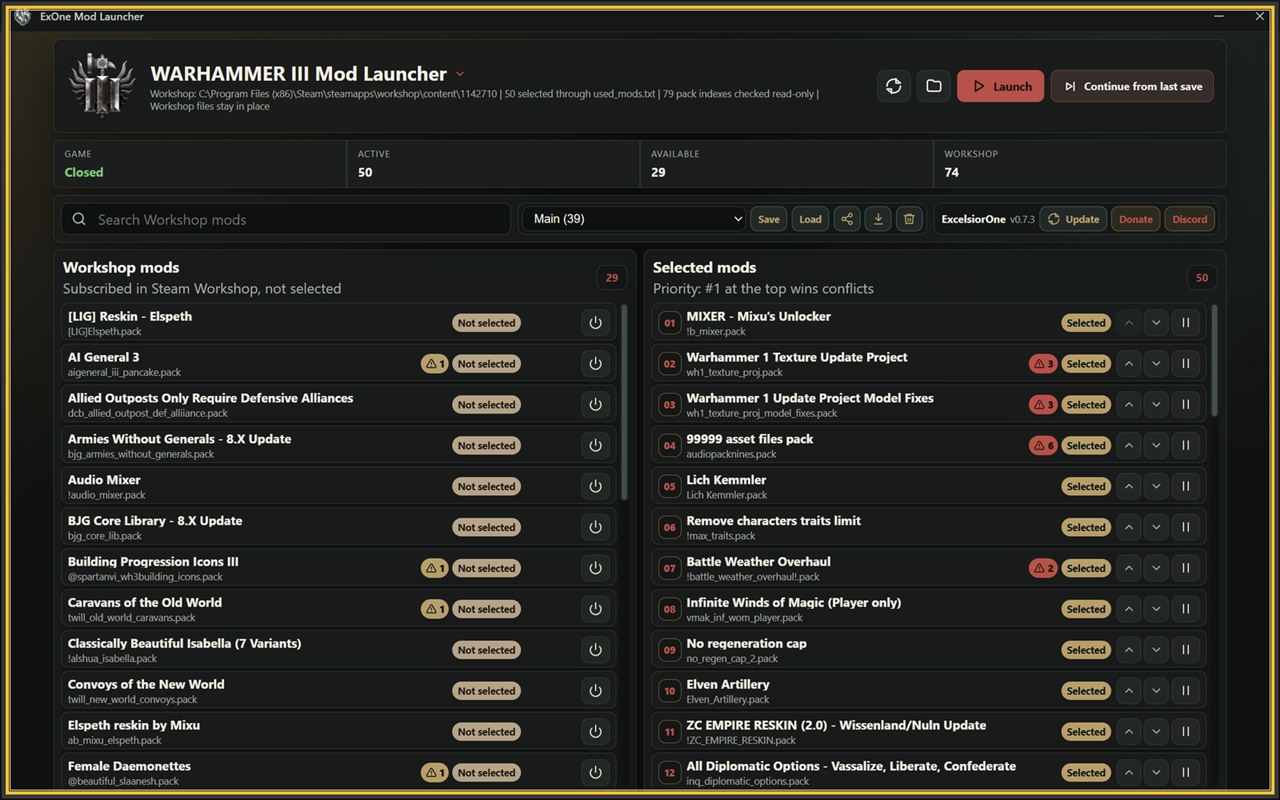Enable [LIG] Reskin - Elspeth with power icon
The image size is (1280, 800).
coord(596,323)
